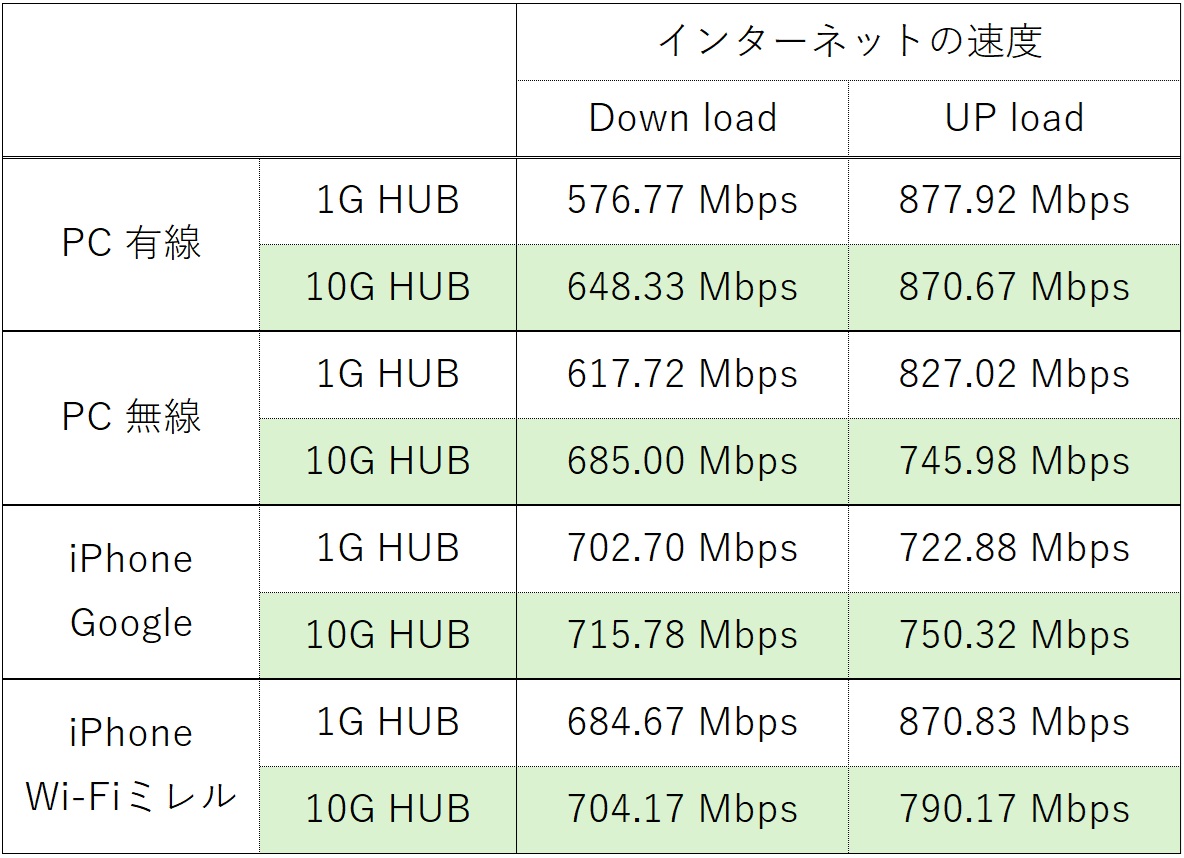Viewport: 1184px width, 858px height.
Task: Click the 617.72 Mbps cell
Action: [682, 374]
